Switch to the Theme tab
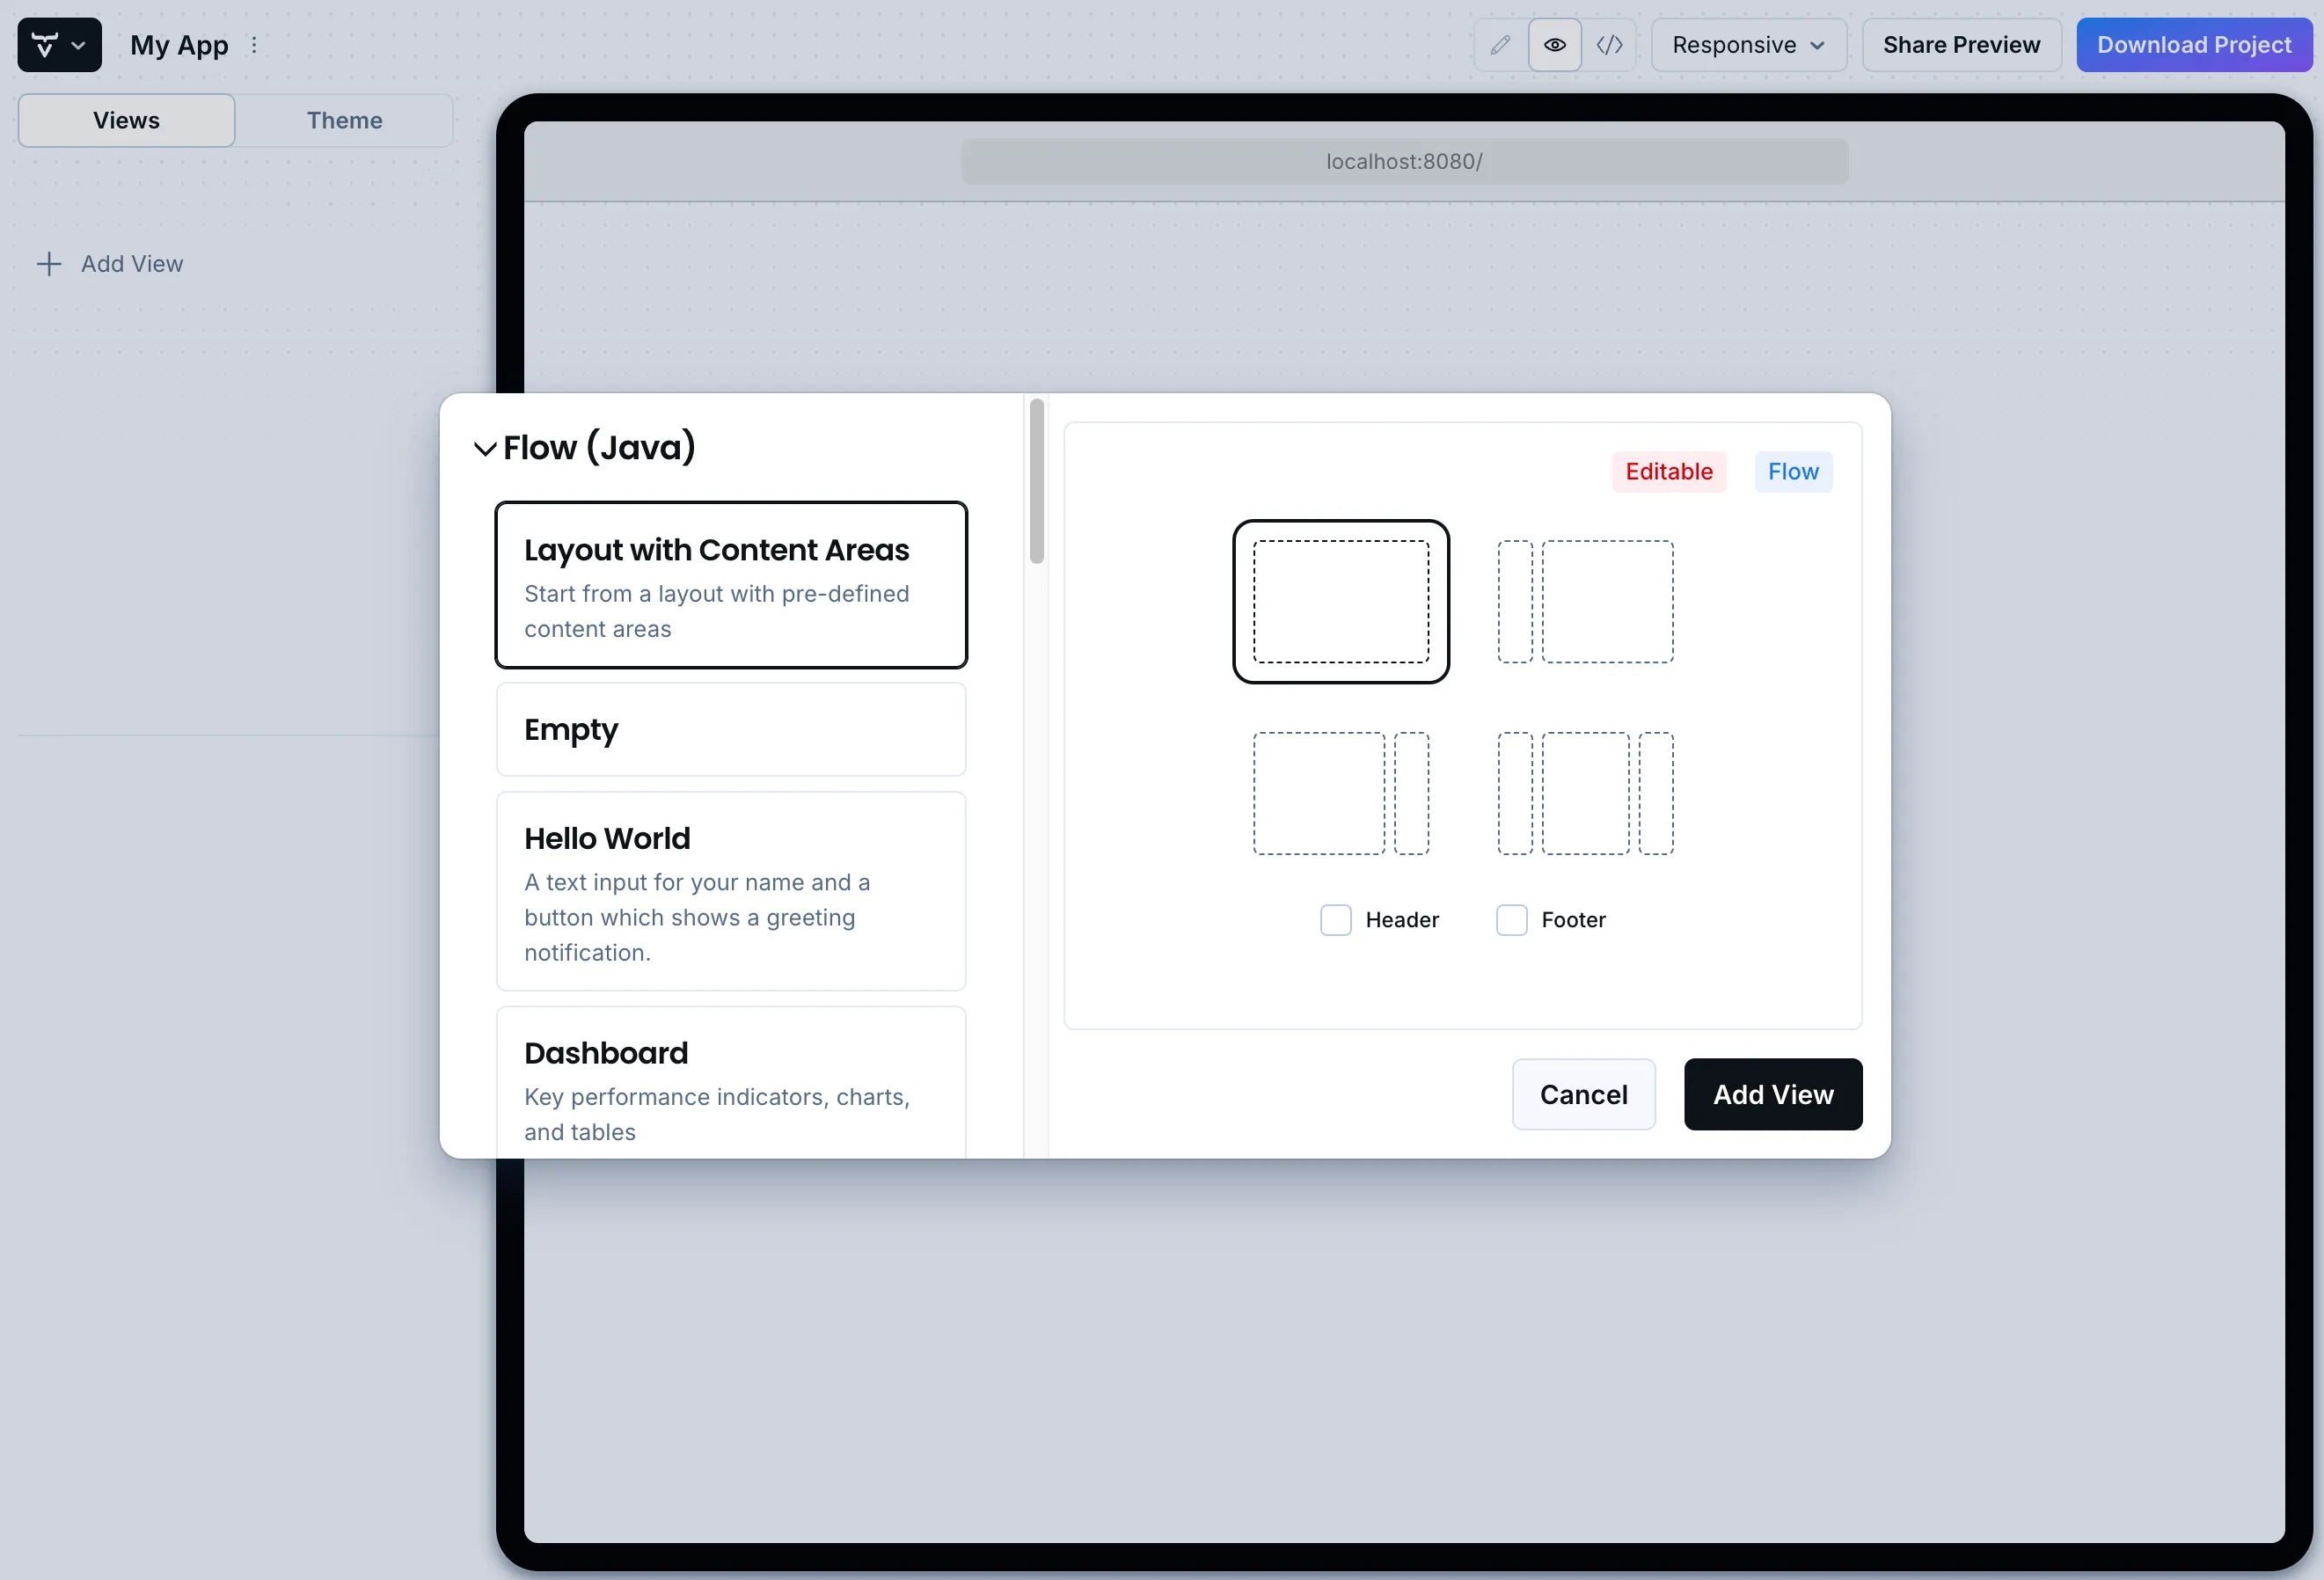The height and width of the screenshot is (1580, 2324). [344, 120]
